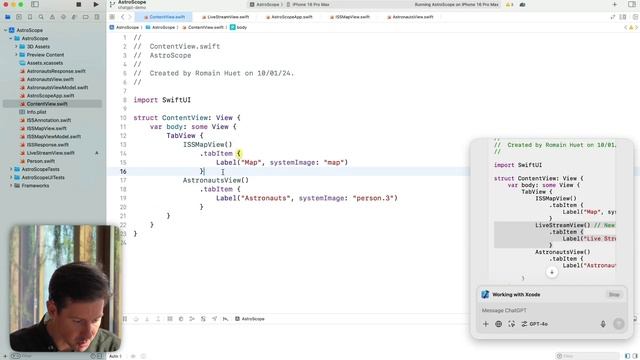The height and width of the screenshot is (360, 640).
Task: Open the cloud status icon in toolbar
Action: pyautogui.click(x=522, y=4)
